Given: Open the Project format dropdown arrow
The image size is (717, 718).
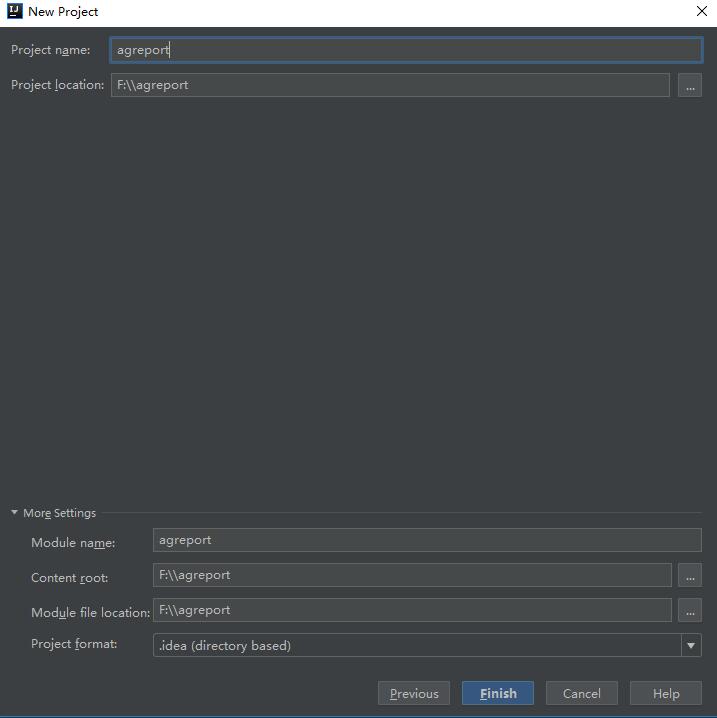Looking at the screenshot, I should 691,646.
